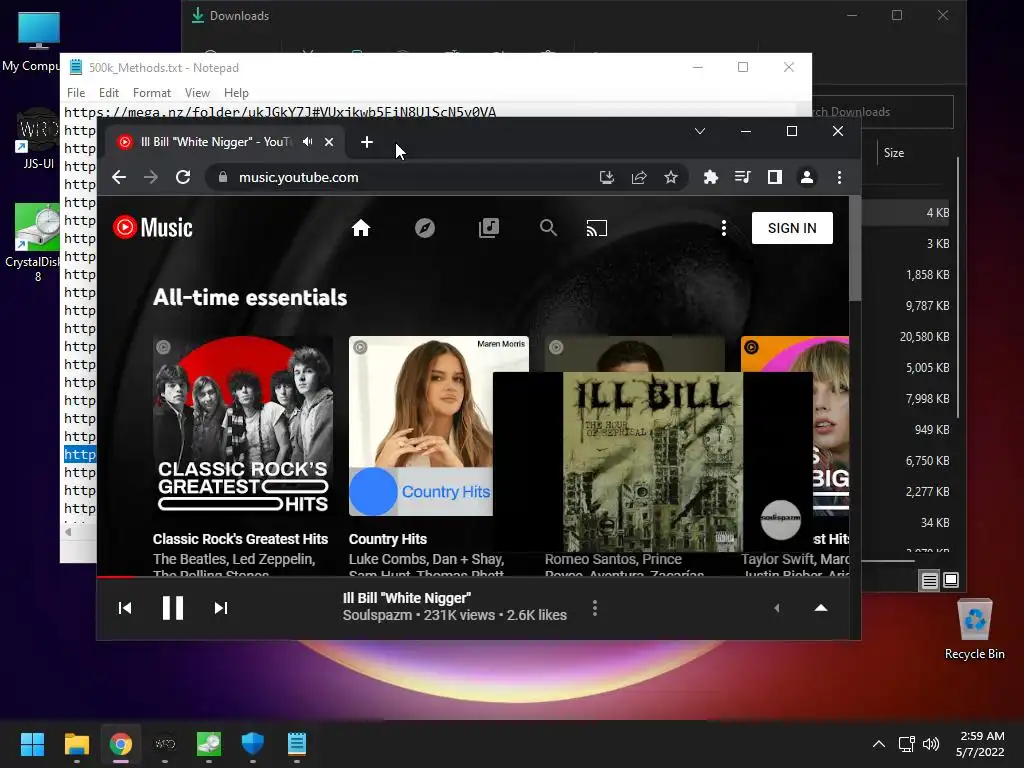Image resolution: width=1024 pixels, height=768 pixels.
Task: Open the Library icon in YouTube Music
Action: click(488, 228)
